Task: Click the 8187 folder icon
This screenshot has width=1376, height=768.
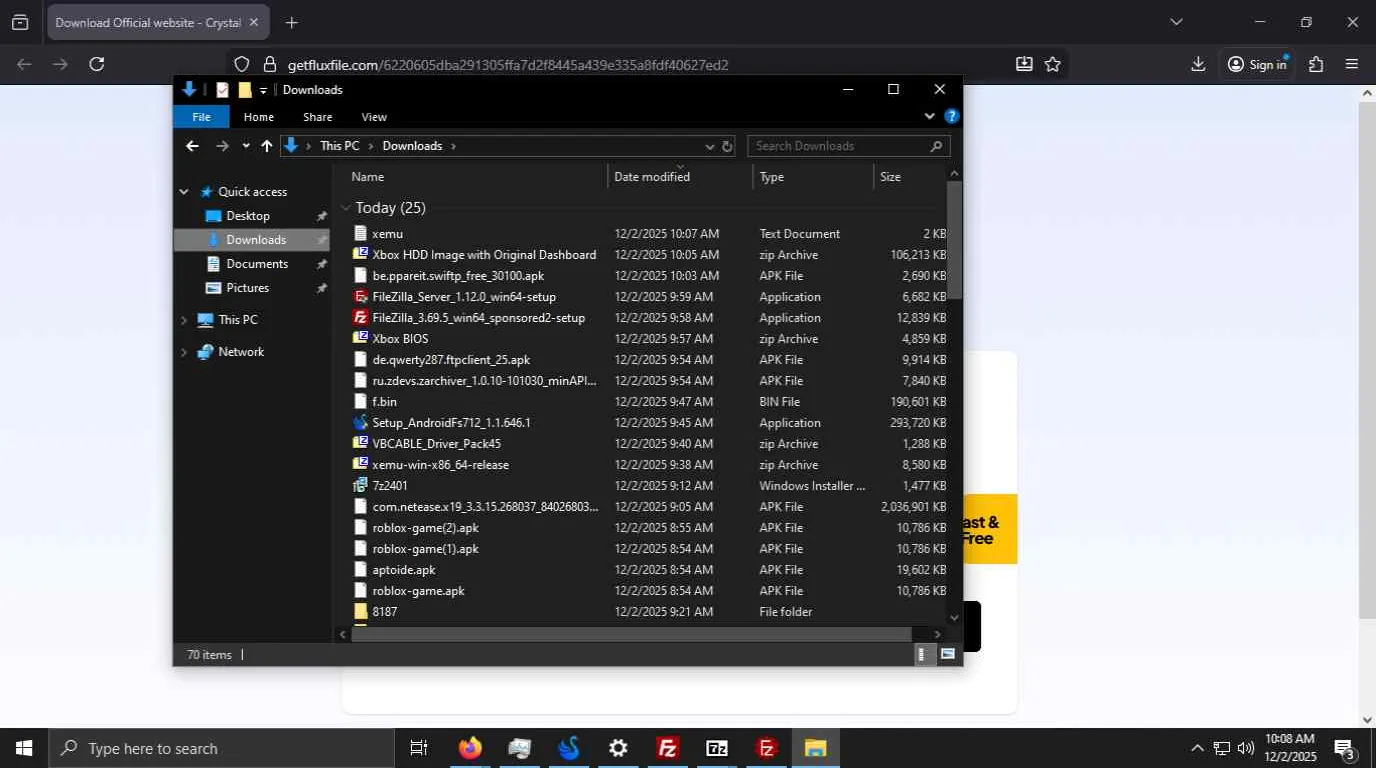Action: 361,611
